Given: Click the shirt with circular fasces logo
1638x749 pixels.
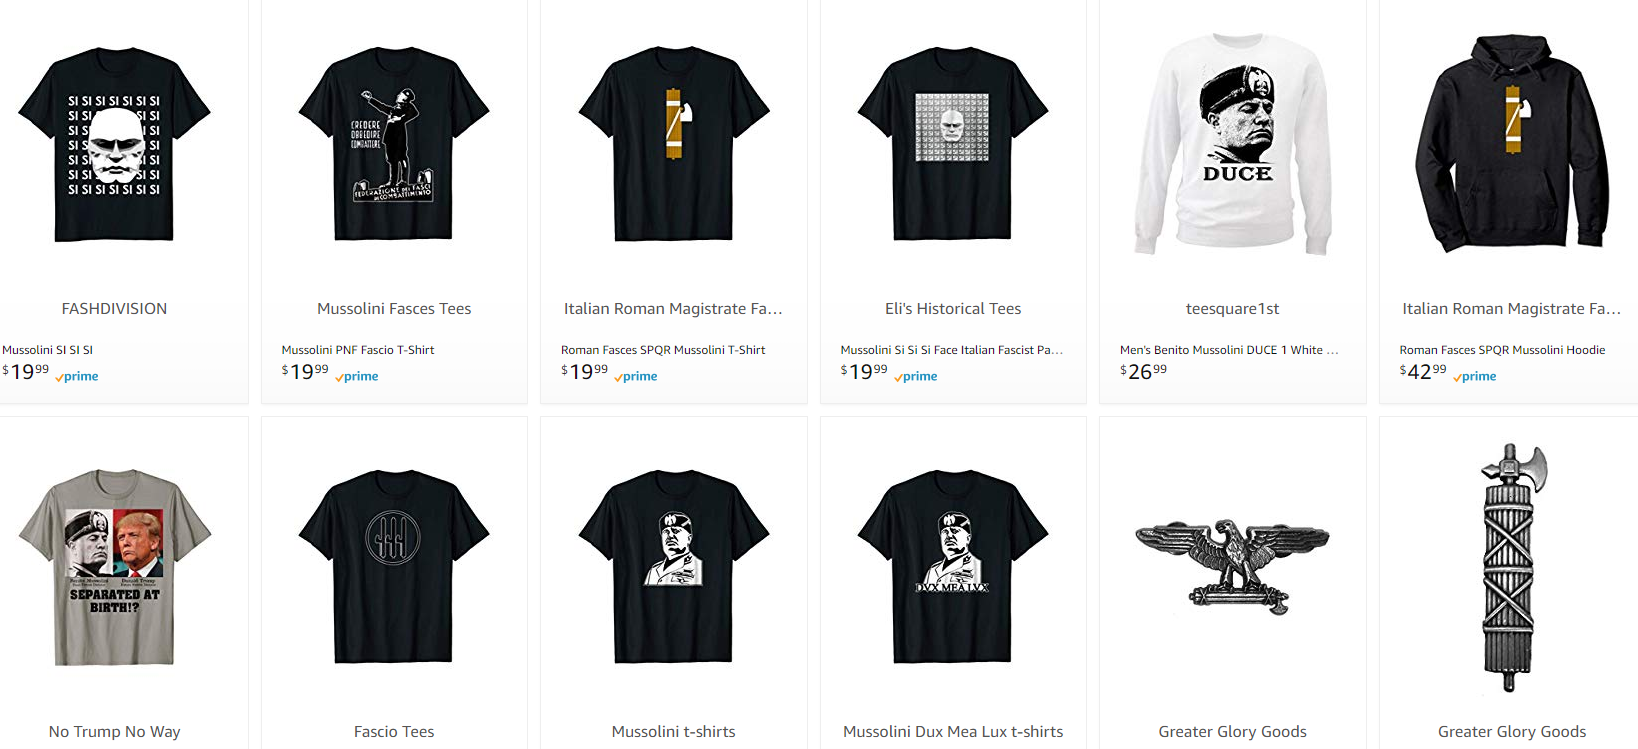Looking at the screenshot, I should 394,567.
